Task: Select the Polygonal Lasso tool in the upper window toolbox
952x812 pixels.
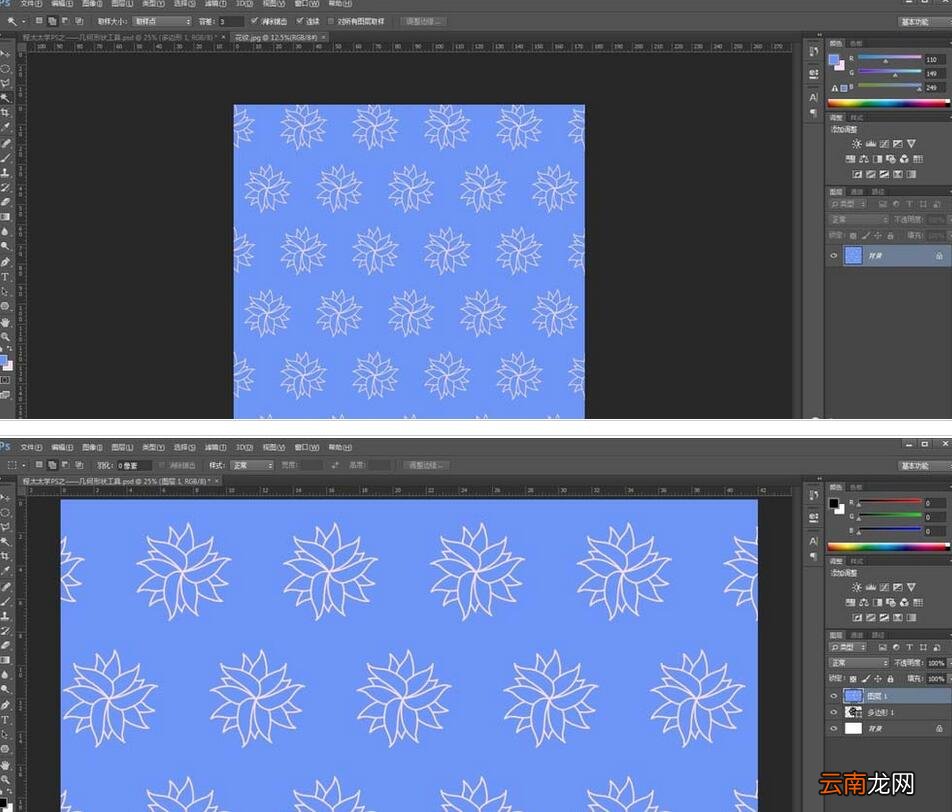Action: [5, 83]
